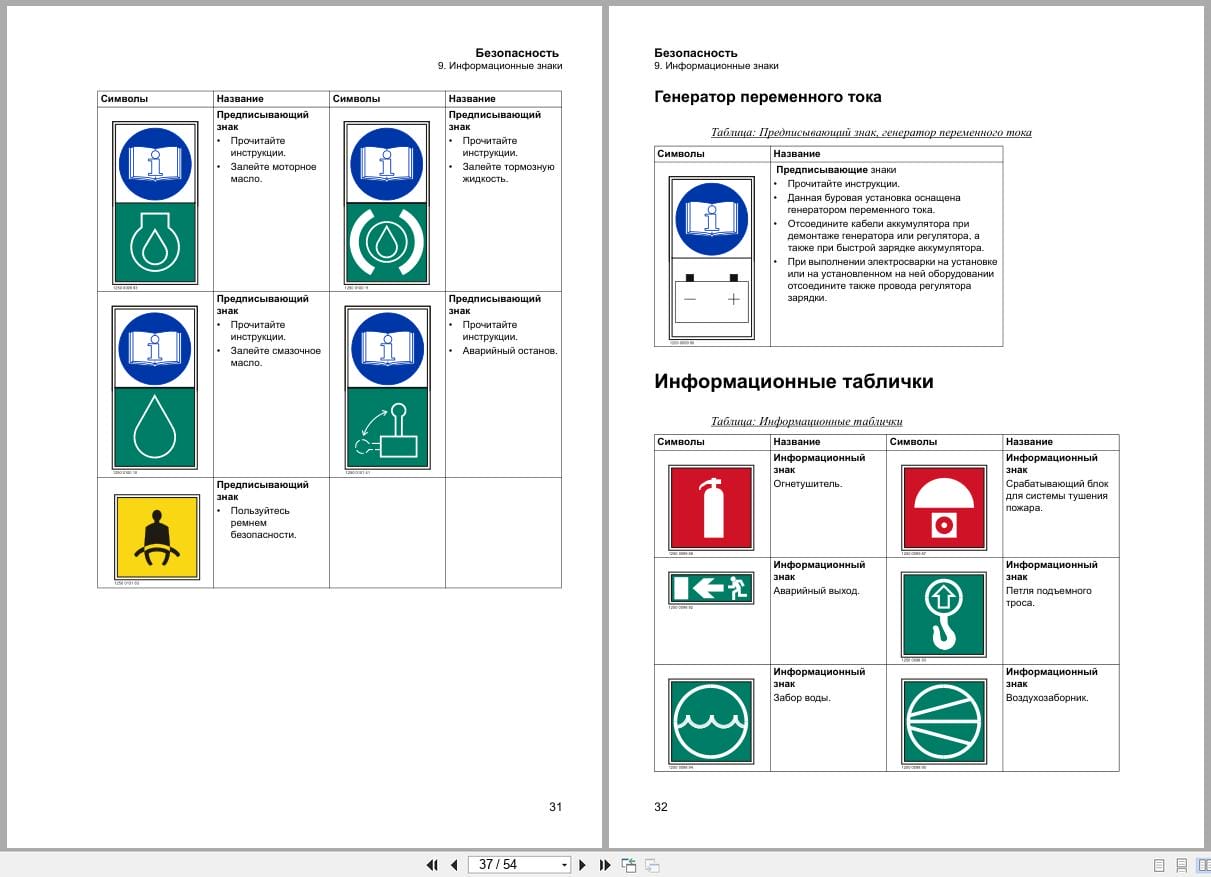Click the text 'Воздухозаборник.'
The image size is (1211, 877).
point(1047,697)
